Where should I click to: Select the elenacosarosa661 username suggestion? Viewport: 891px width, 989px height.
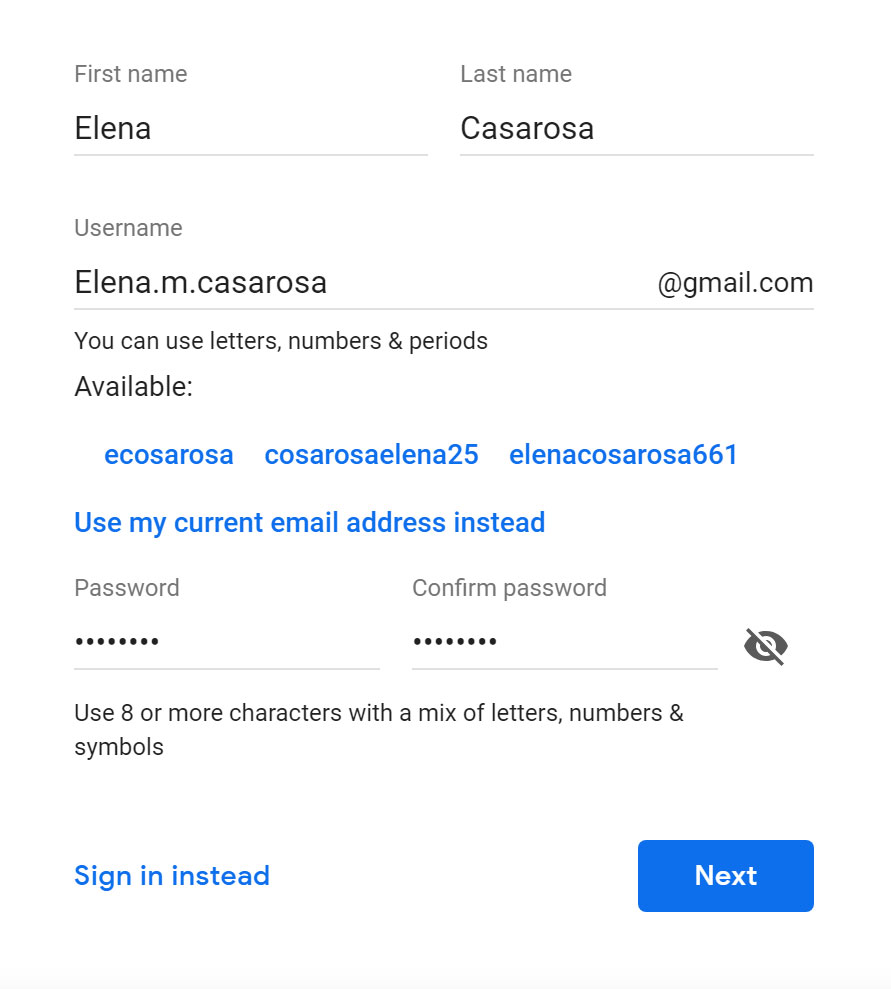[623, 454]
